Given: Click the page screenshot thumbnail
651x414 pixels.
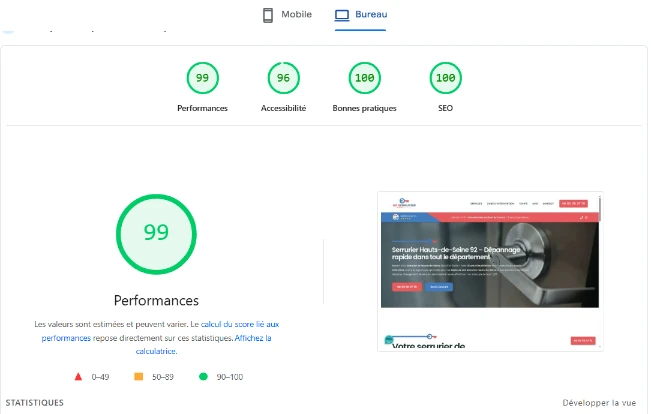Looking at the screenshot, I should click(490, 272).
